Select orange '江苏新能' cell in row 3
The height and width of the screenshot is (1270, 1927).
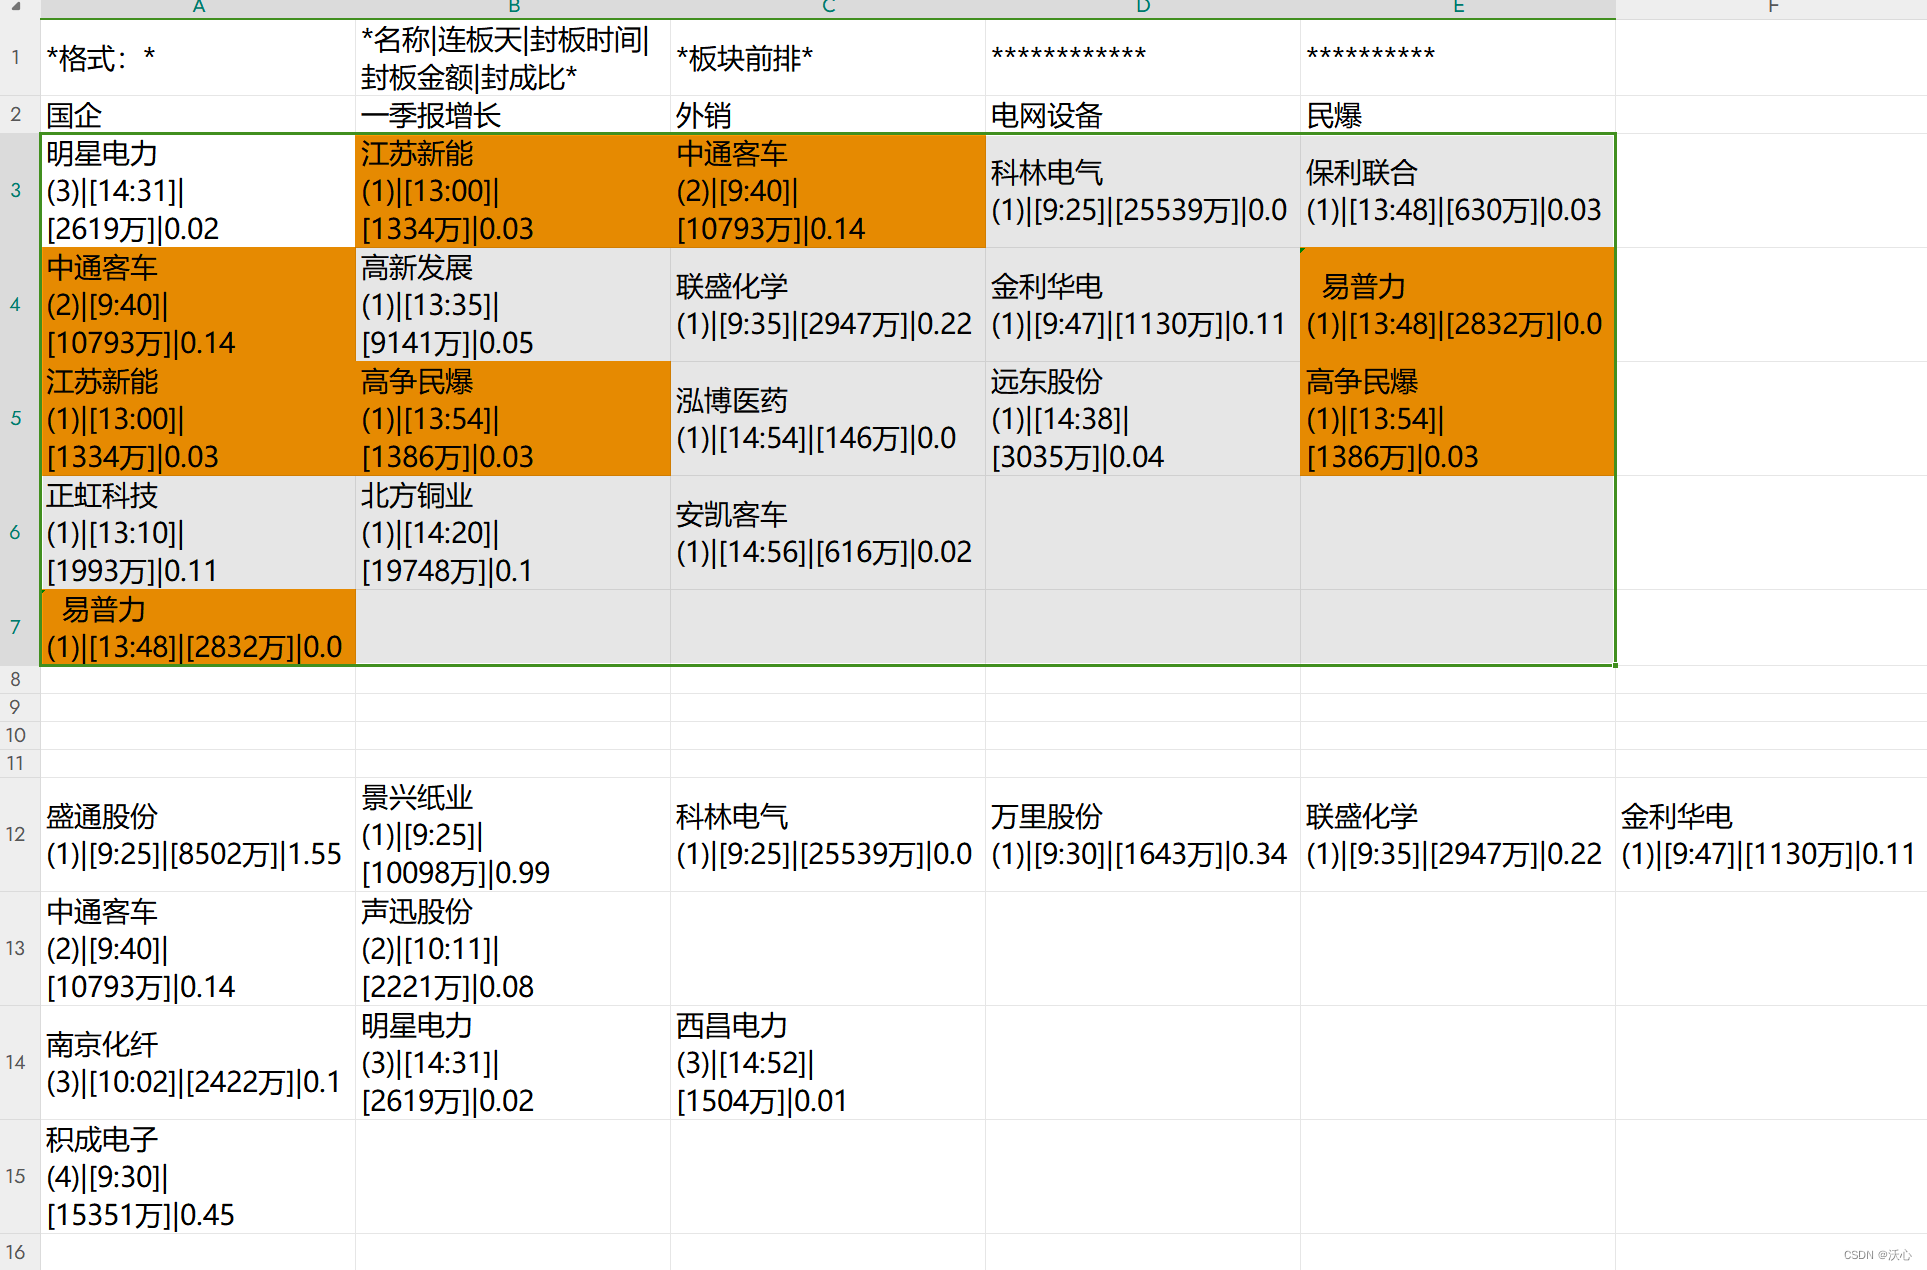513,191
